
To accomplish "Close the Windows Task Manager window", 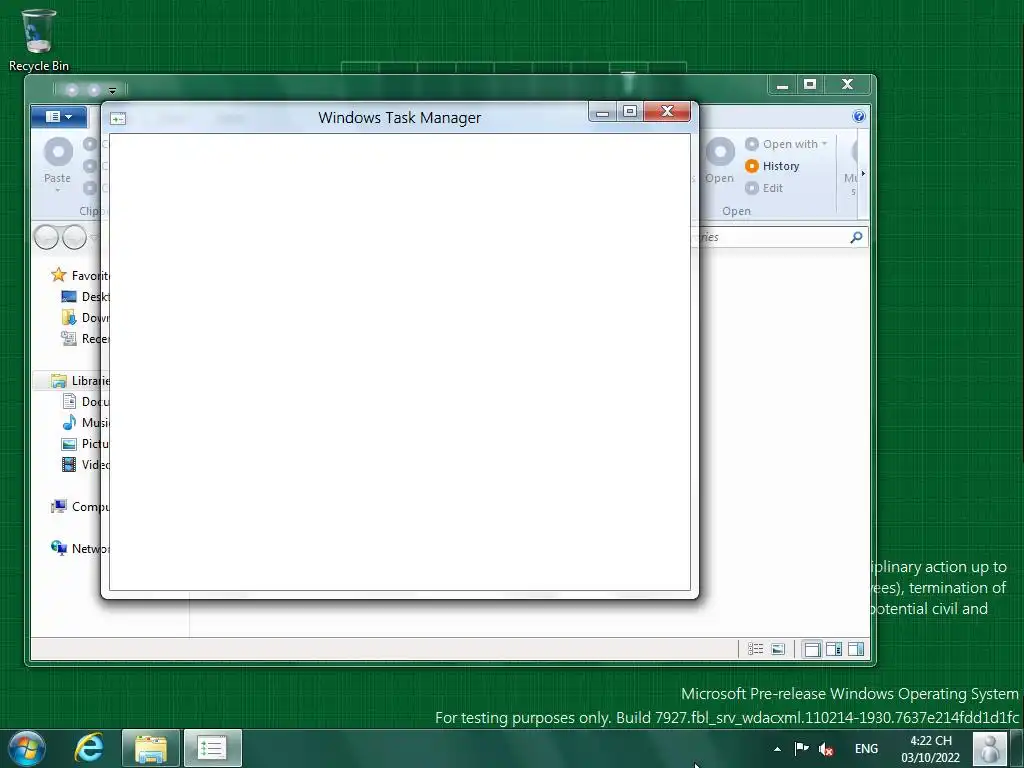I will point(667,112).
